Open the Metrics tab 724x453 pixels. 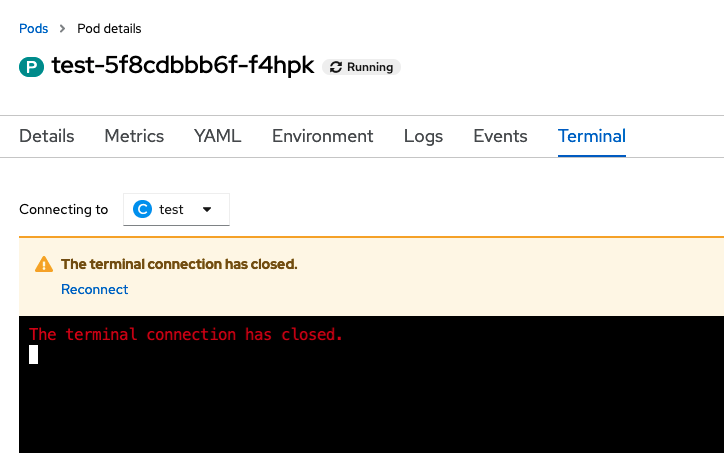click(x=134, y=136)
